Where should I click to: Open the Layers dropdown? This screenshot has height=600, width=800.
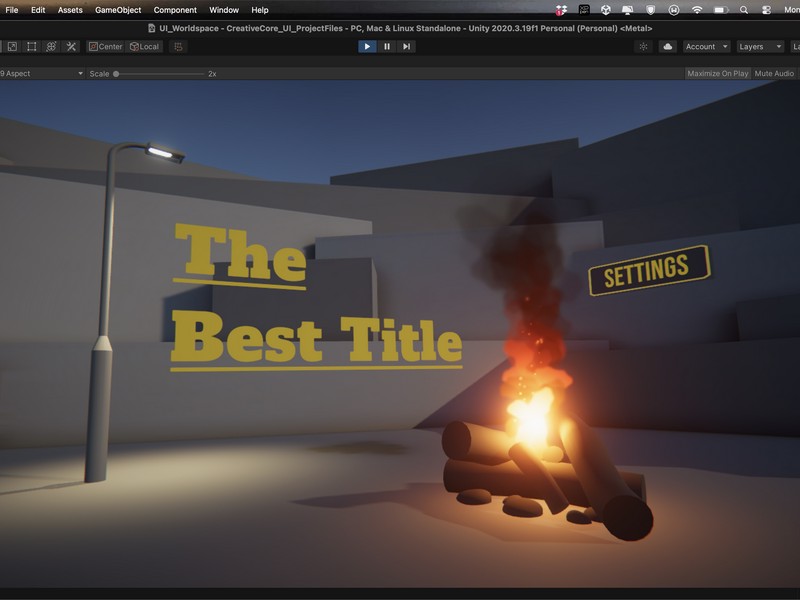[x=760, y=46]
